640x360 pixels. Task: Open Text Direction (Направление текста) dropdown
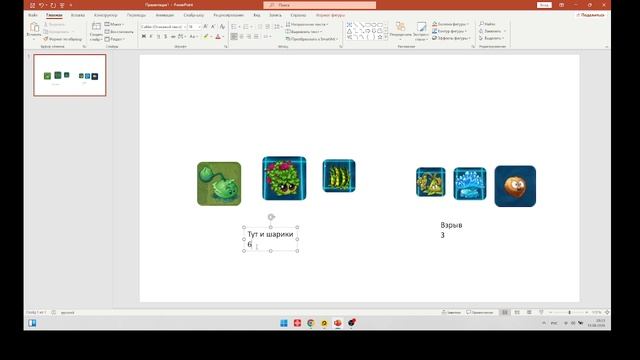click(x=307, y=24)
